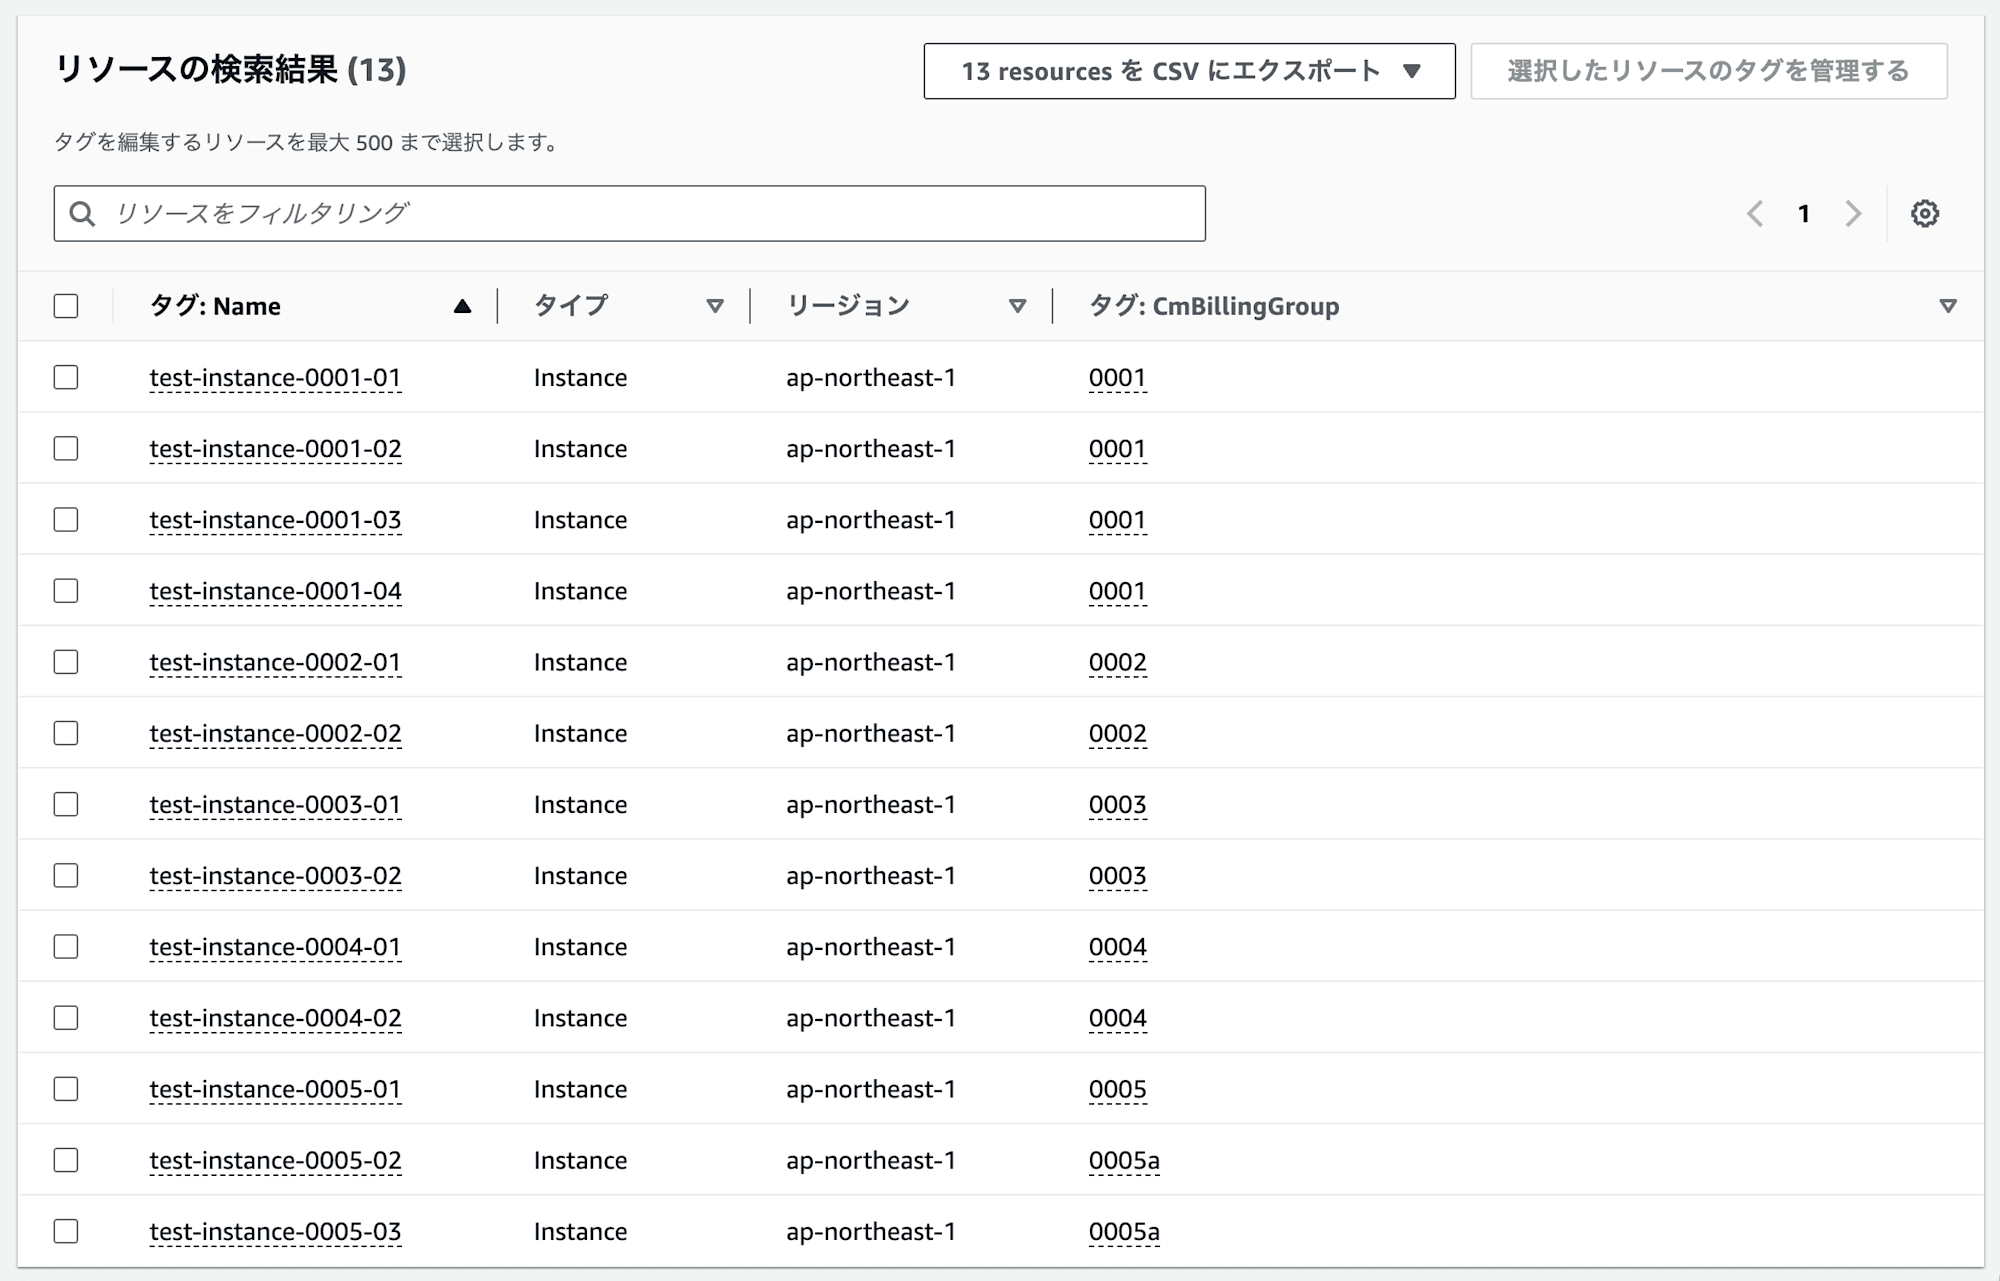Check test-instance-0003-01 row checkbox
This screenshot has width=2000, height=1281.
(66, 804)
